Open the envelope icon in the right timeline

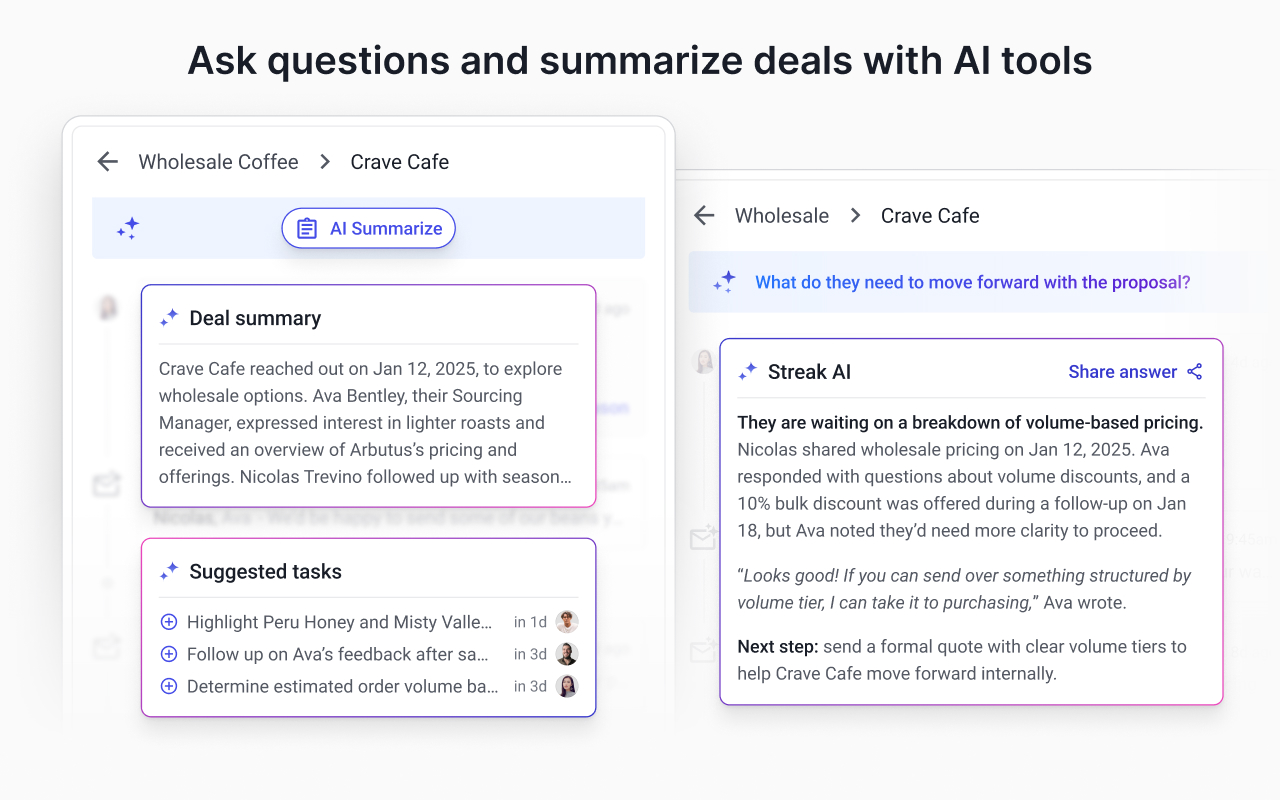[702, 537]
